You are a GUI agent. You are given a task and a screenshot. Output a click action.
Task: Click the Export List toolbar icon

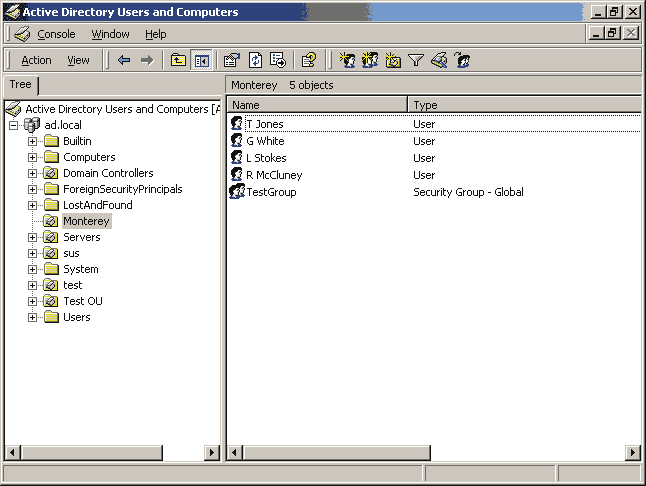[278, 60]
